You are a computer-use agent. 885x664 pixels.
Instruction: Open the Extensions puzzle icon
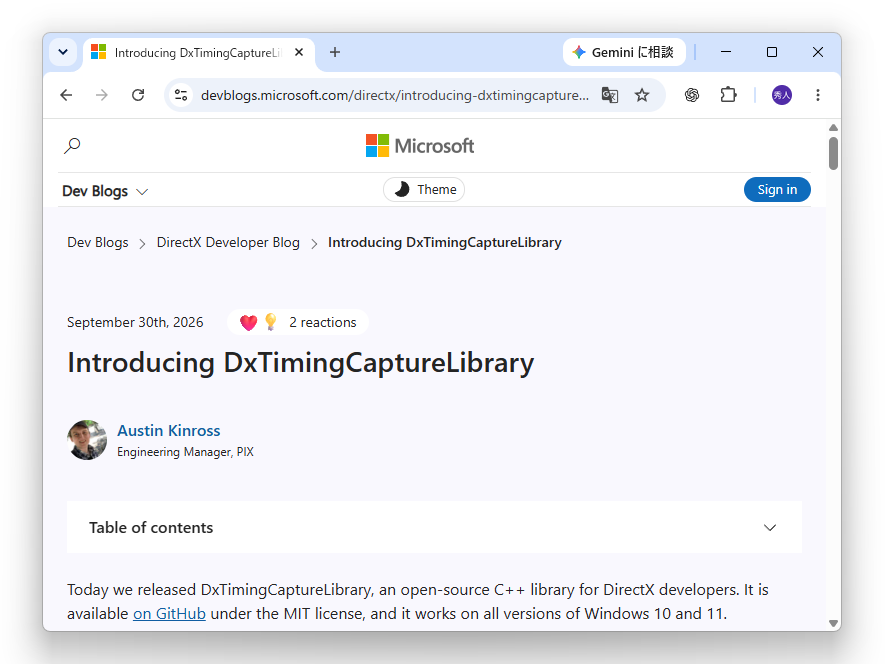(x=729, y=95)
